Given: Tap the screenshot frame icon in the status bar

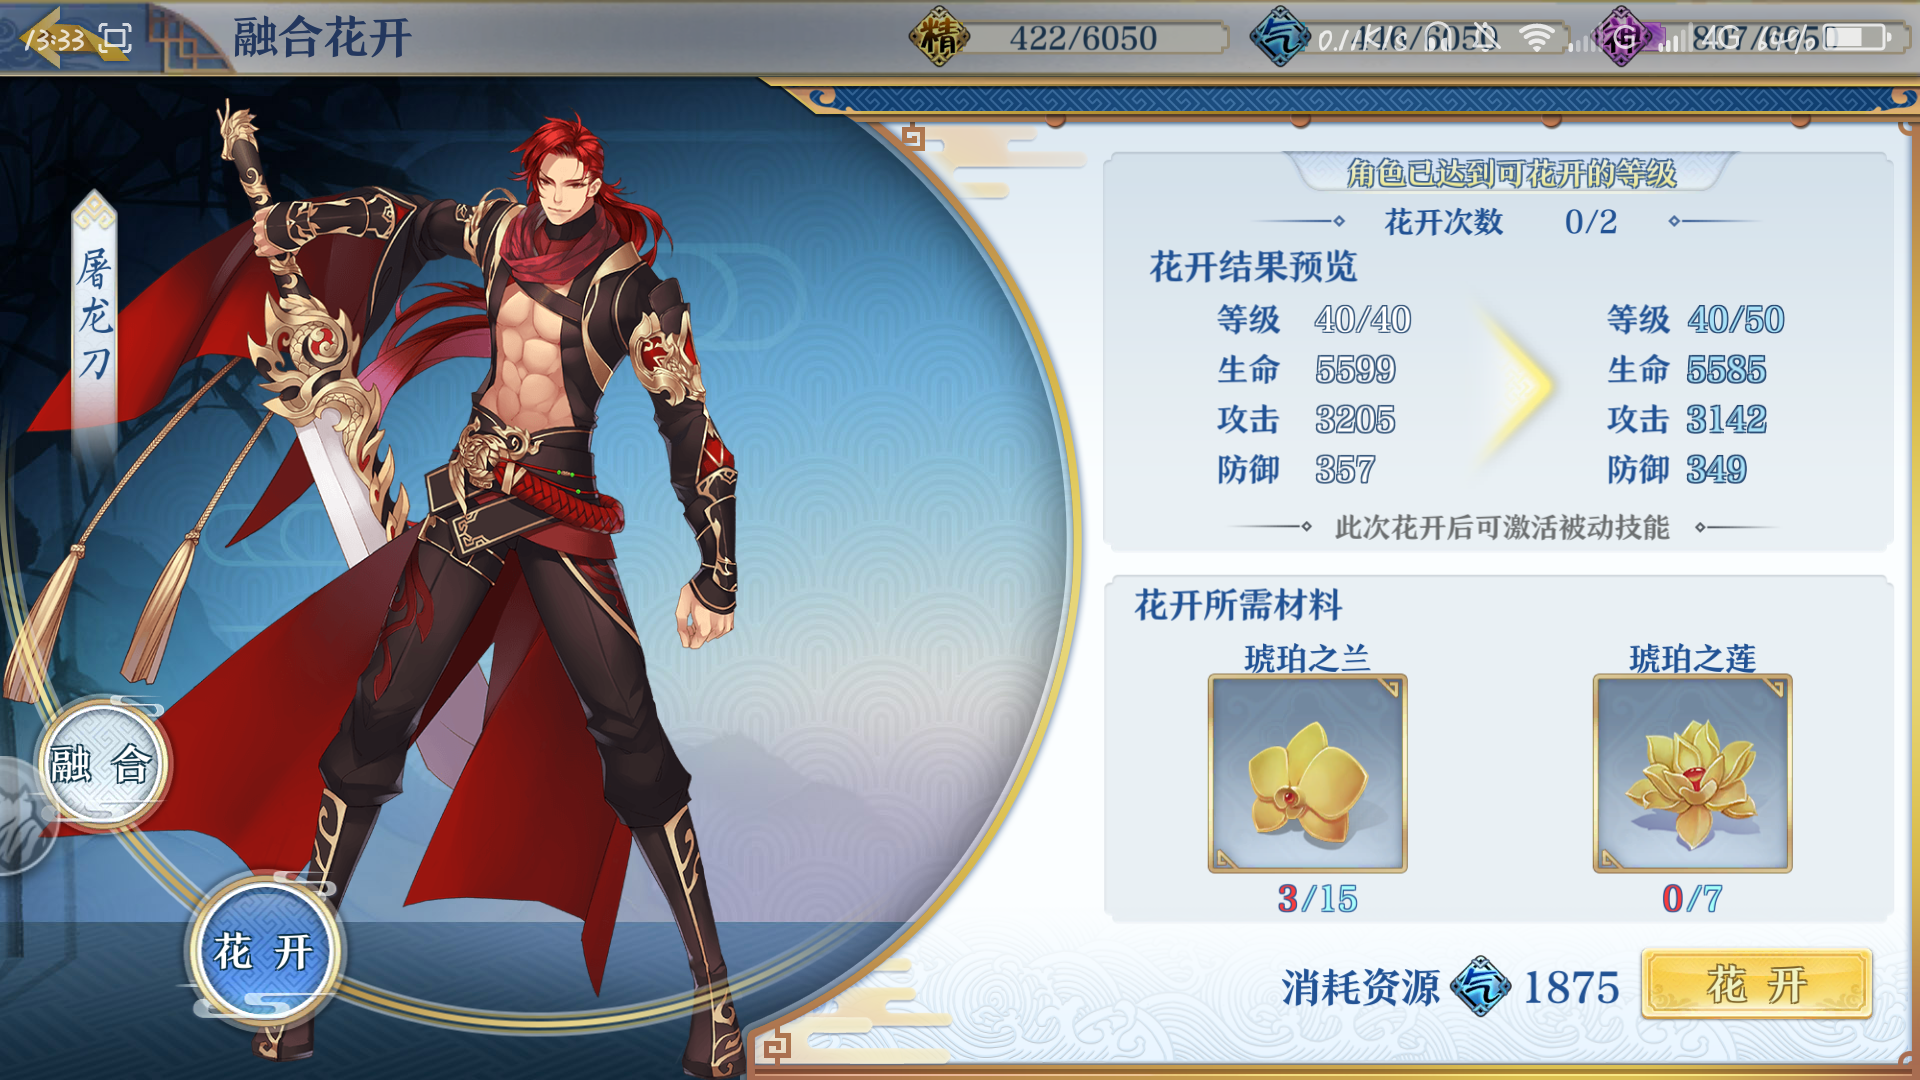Looking at the screenshot, I should [x=116, y=39].
